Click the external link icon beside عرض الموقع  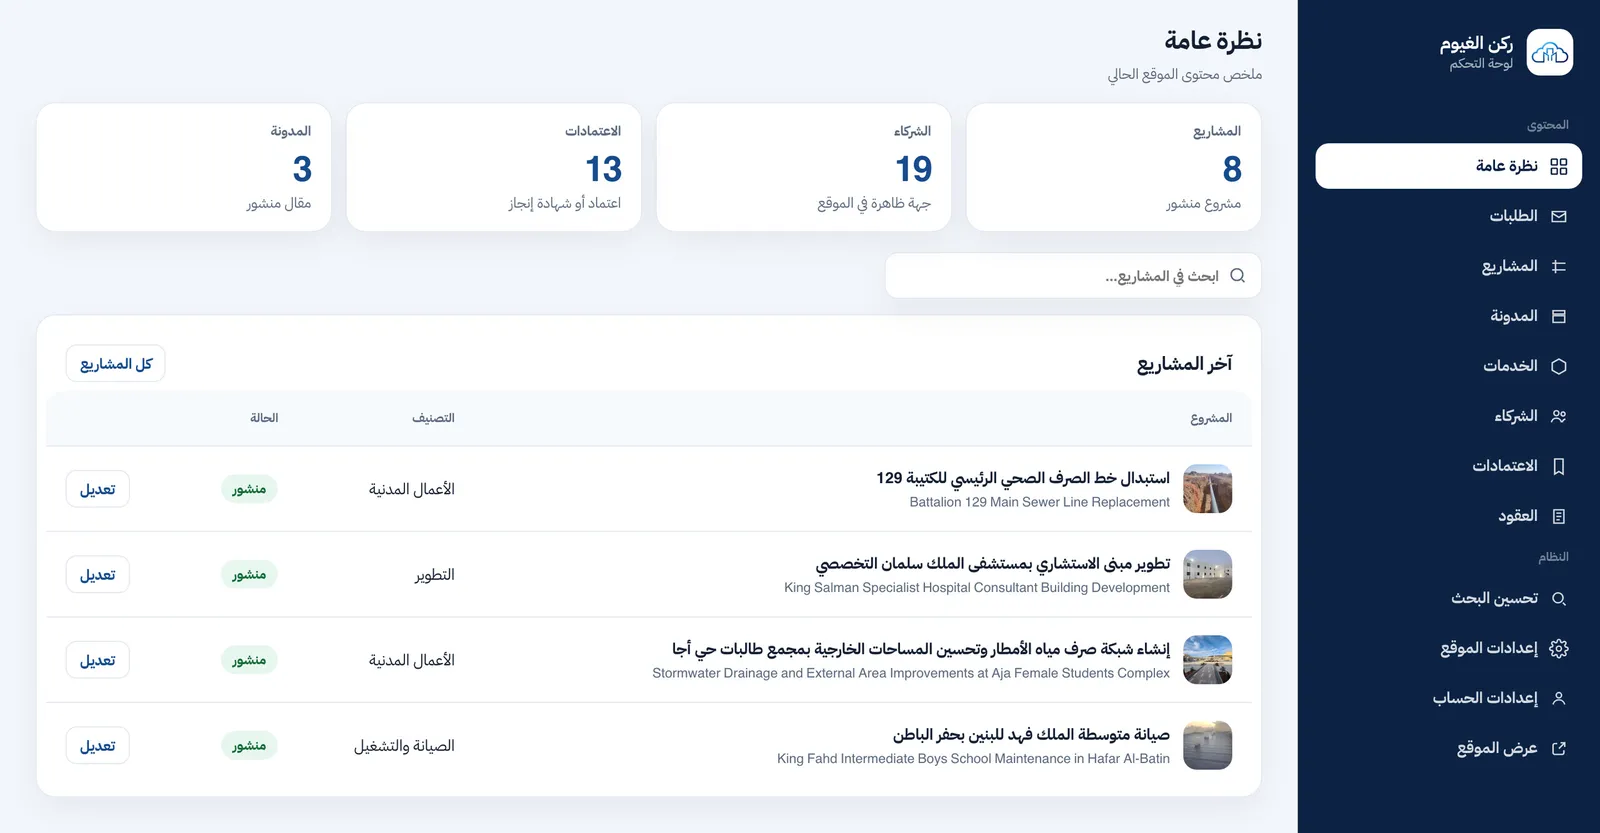coord(1558,748)
